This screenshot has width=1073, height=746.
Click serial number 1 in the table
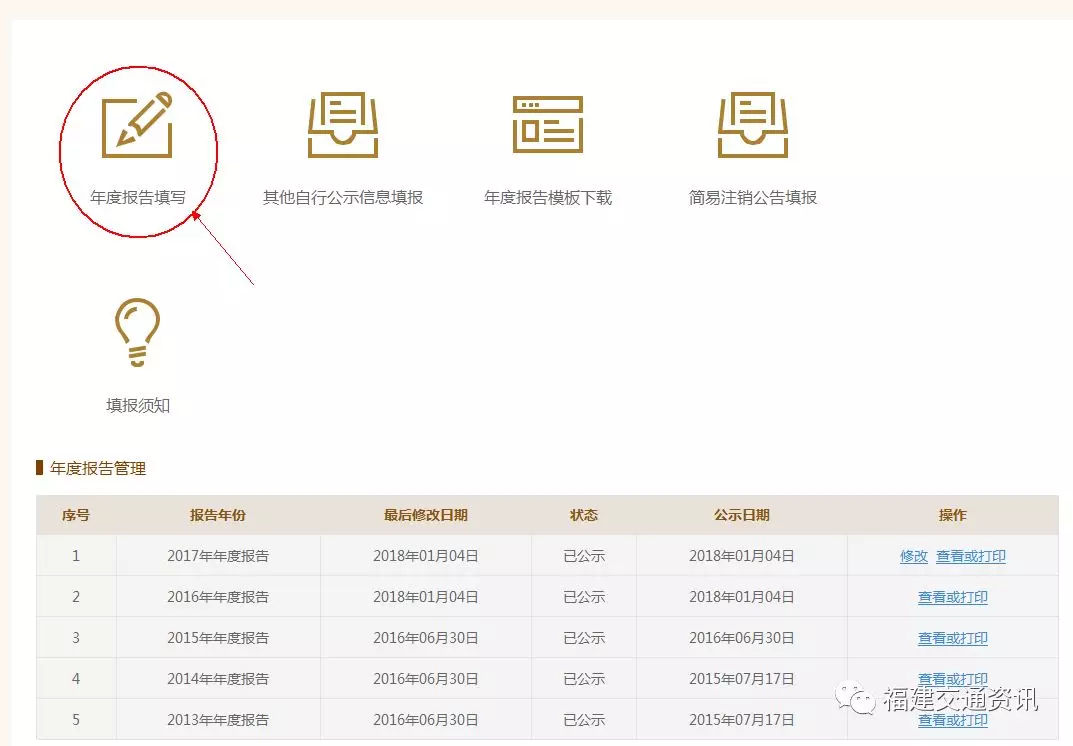(76, 556)
